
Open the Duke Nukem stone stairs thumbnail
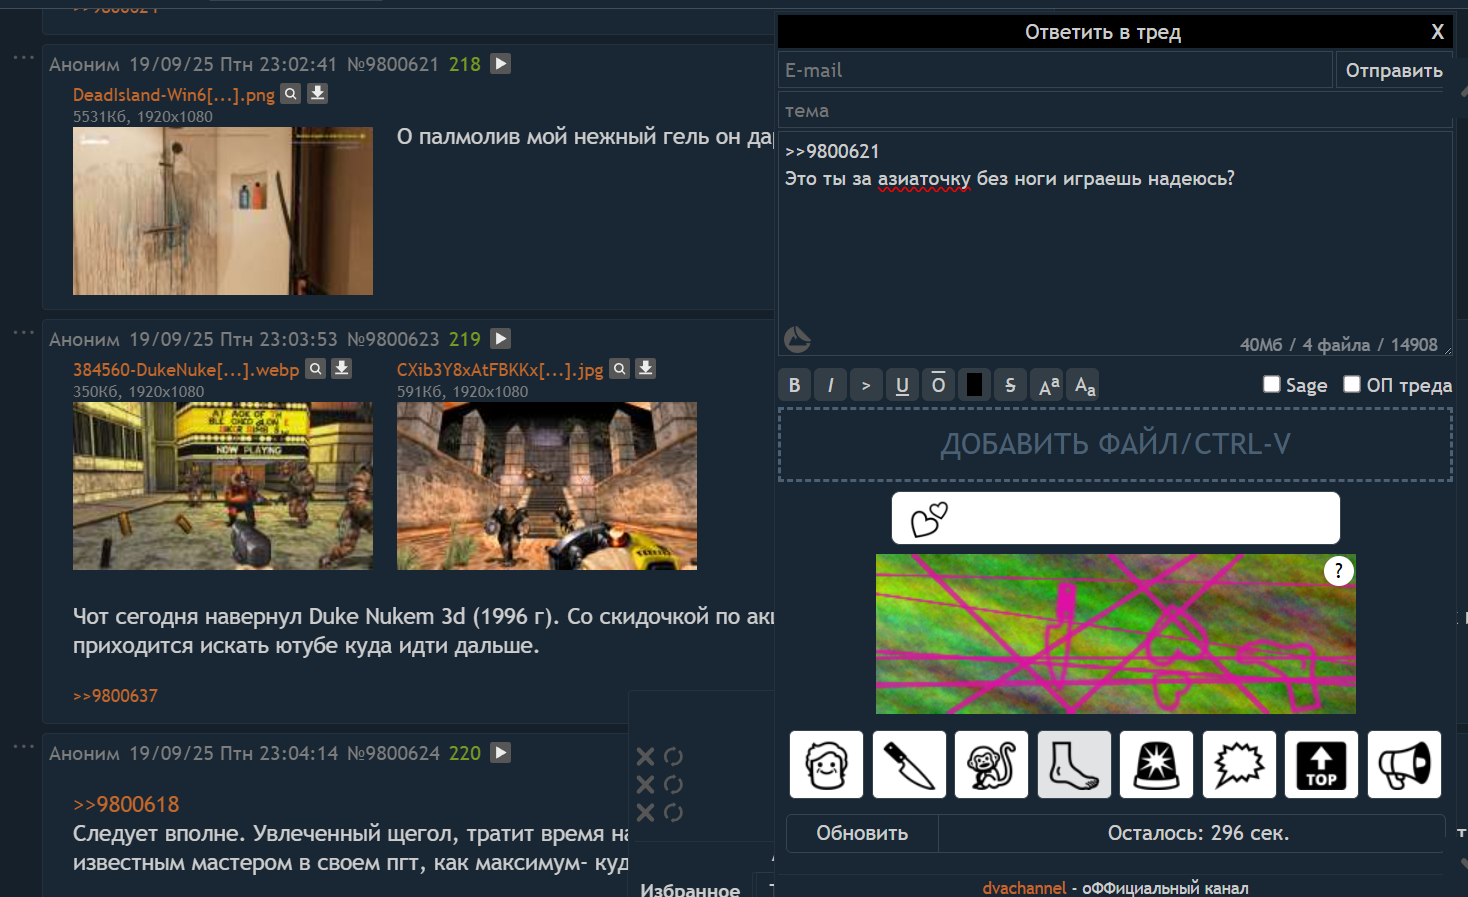[x=547, y=486]
